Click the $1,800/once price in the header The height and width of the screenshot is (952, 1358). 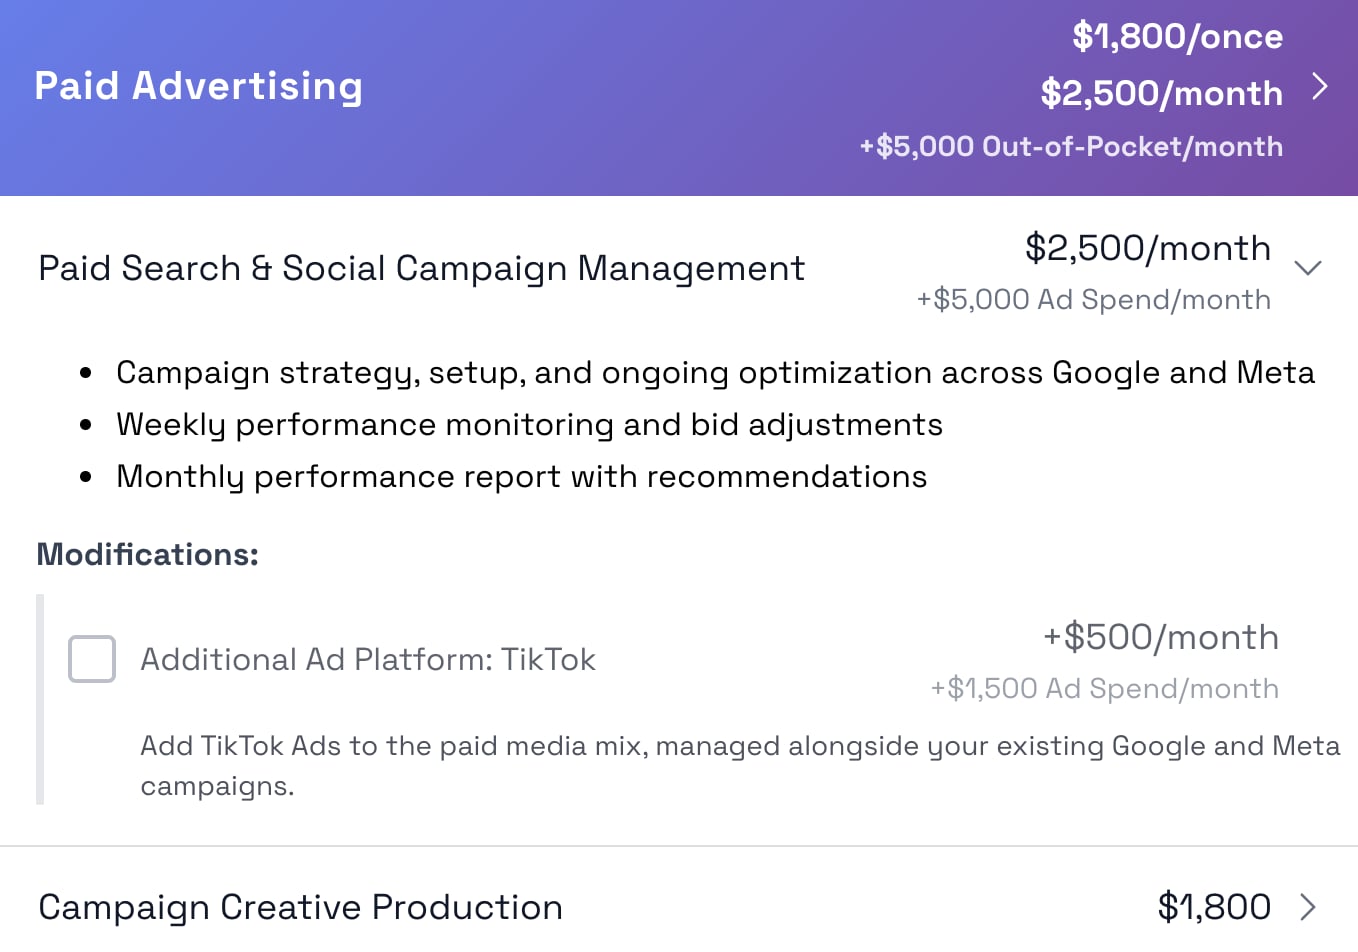coord(1177,37)
